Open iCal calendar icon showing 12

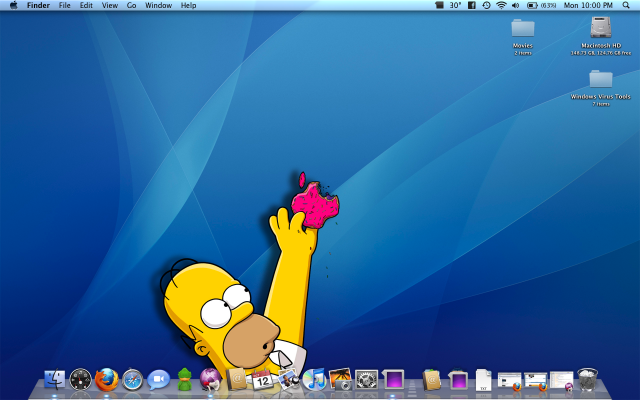[262, 380]
